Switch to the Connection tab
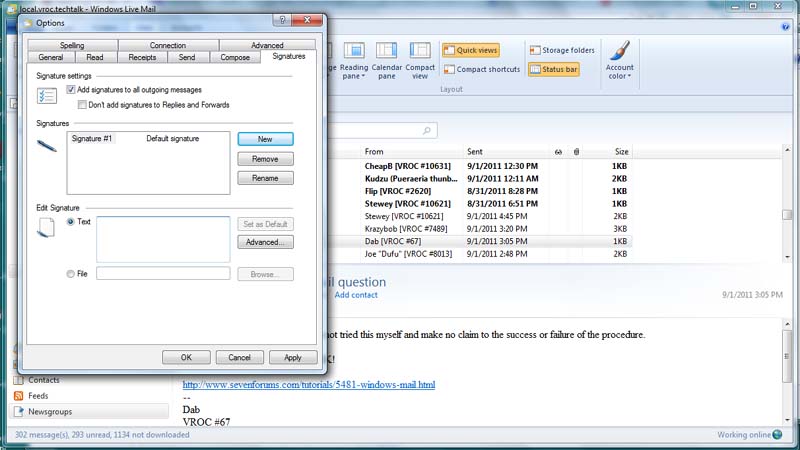Viewport: 800px width, 450px height. point(168,45)
